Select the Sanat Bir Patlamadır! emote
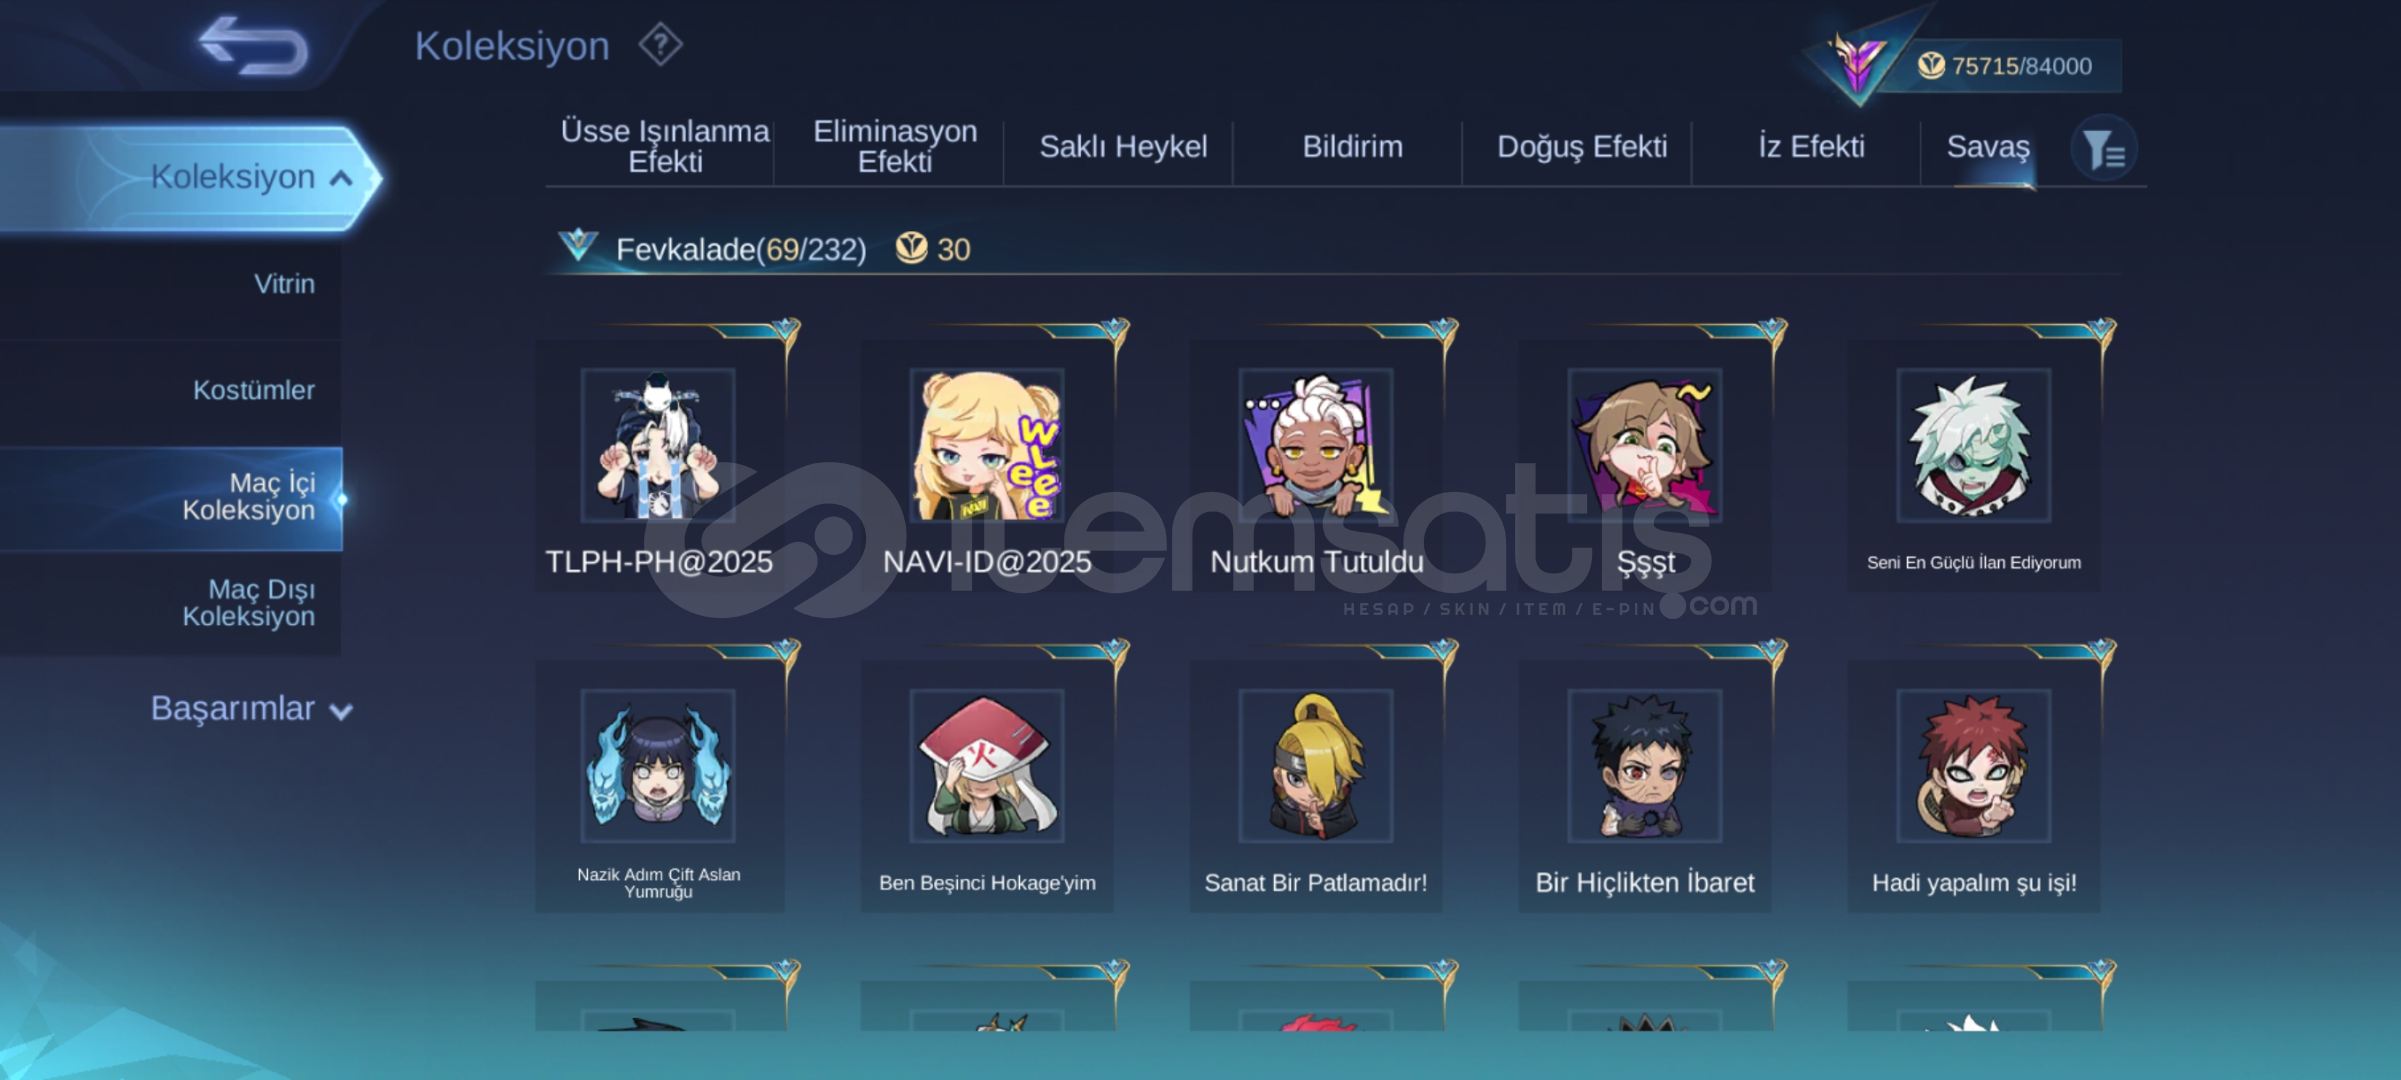Screen dimensions: 2401x1080 [1316, 786]
